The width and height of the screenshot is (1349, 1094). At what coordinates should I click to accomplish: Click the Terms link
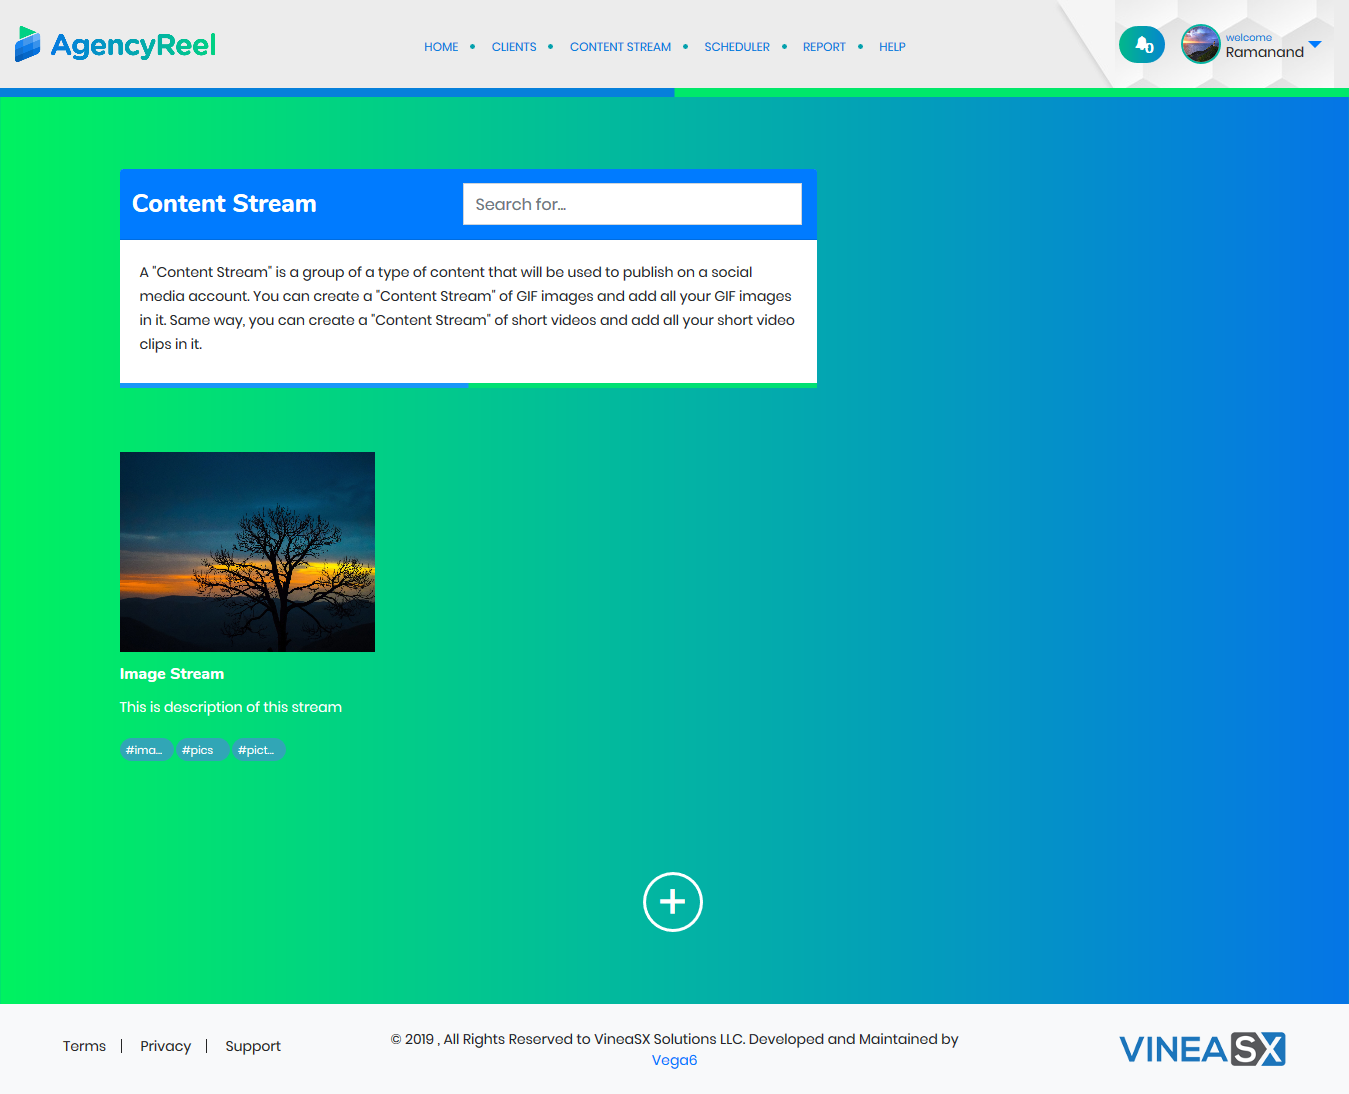[84, 1046]
